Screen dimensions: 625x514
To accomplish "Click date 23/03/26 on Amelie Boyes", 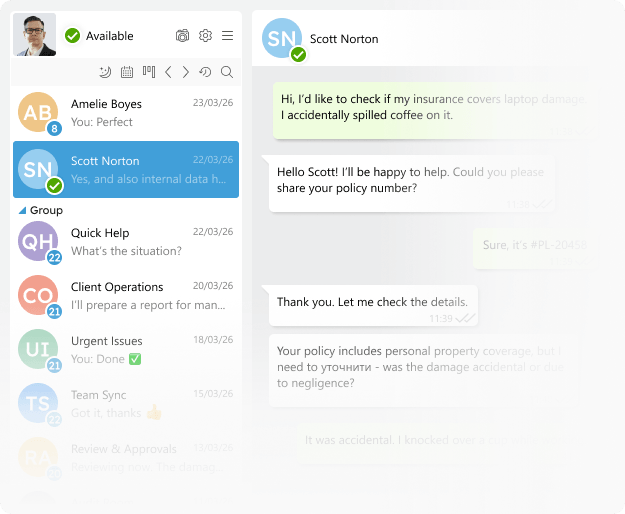I will (213, 103).
